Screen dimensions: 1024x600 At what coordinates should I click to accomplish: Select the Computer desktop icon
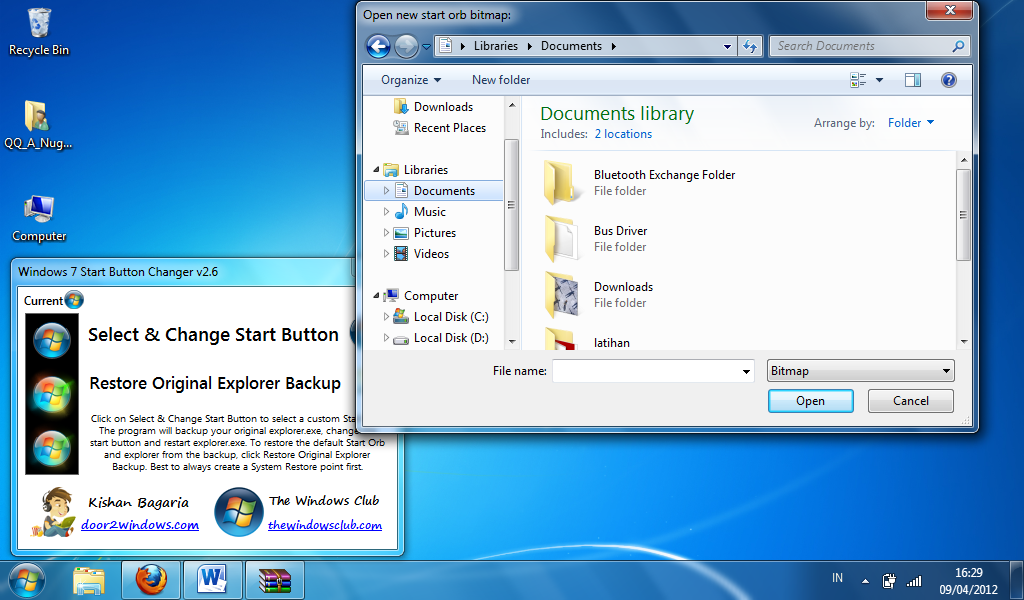coord(39,218)
